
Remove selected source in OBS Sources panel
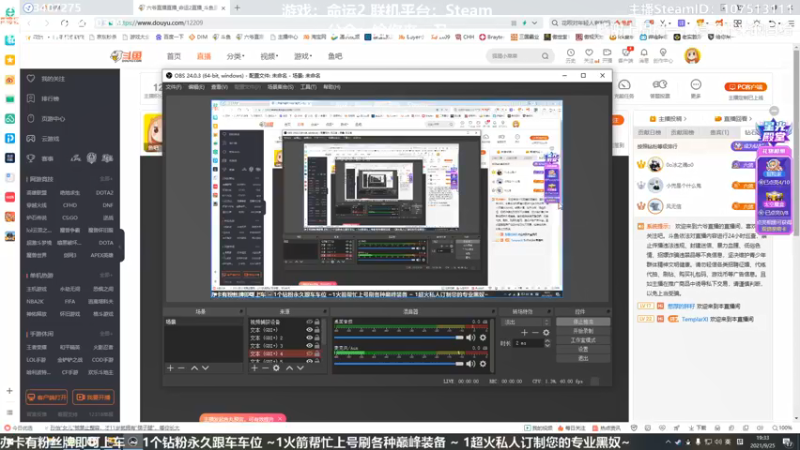click(x=265, y=368)
